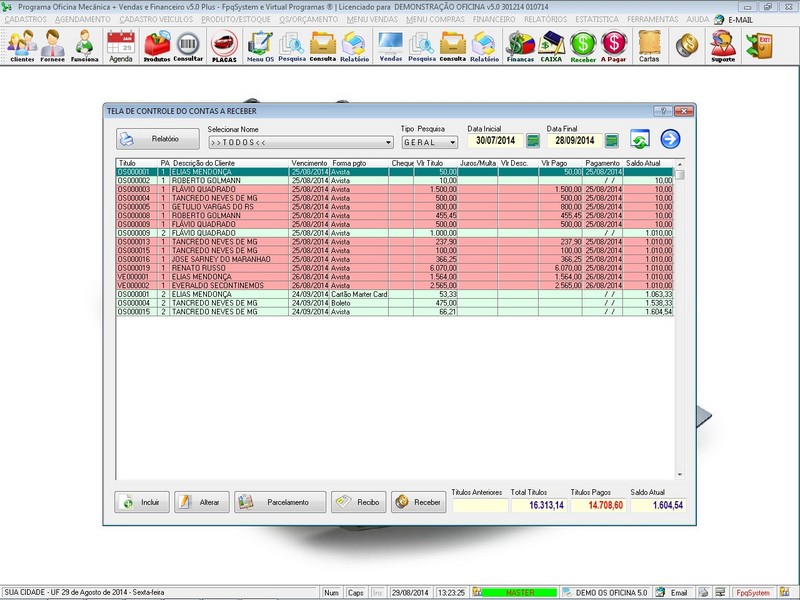Open the Data Inicial calendar picker
This screenshot has width=800, height=600.
(533, 141)
